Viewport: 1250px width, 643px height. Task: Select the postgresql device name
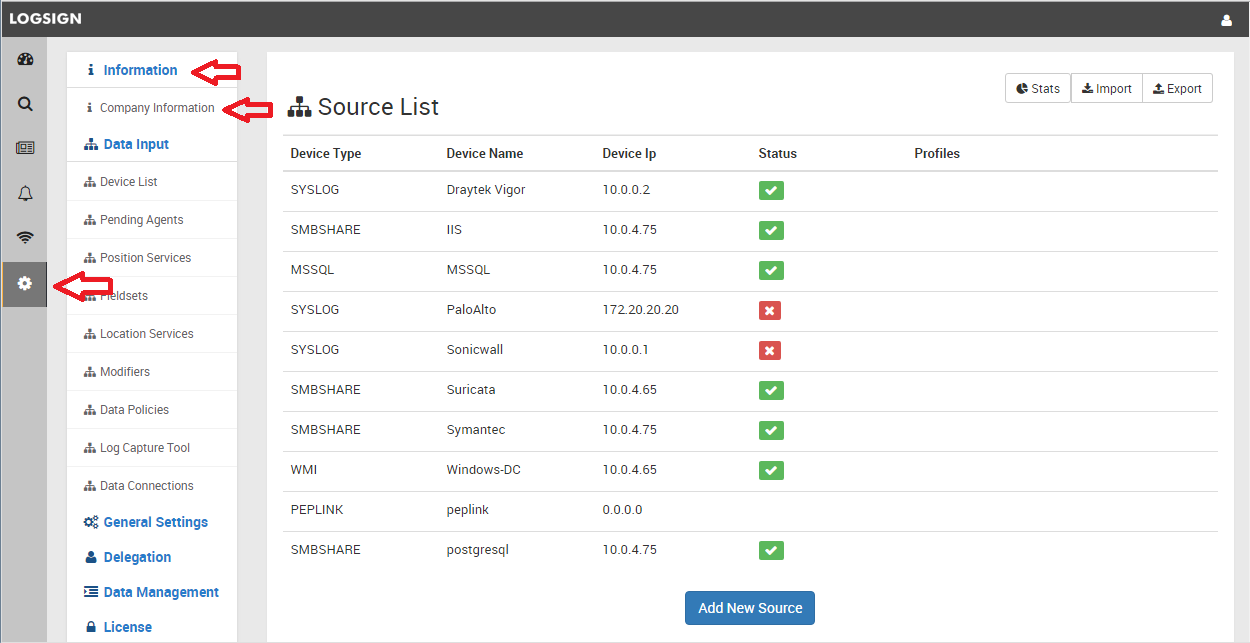pyautogui.click(x=477, y=550)
